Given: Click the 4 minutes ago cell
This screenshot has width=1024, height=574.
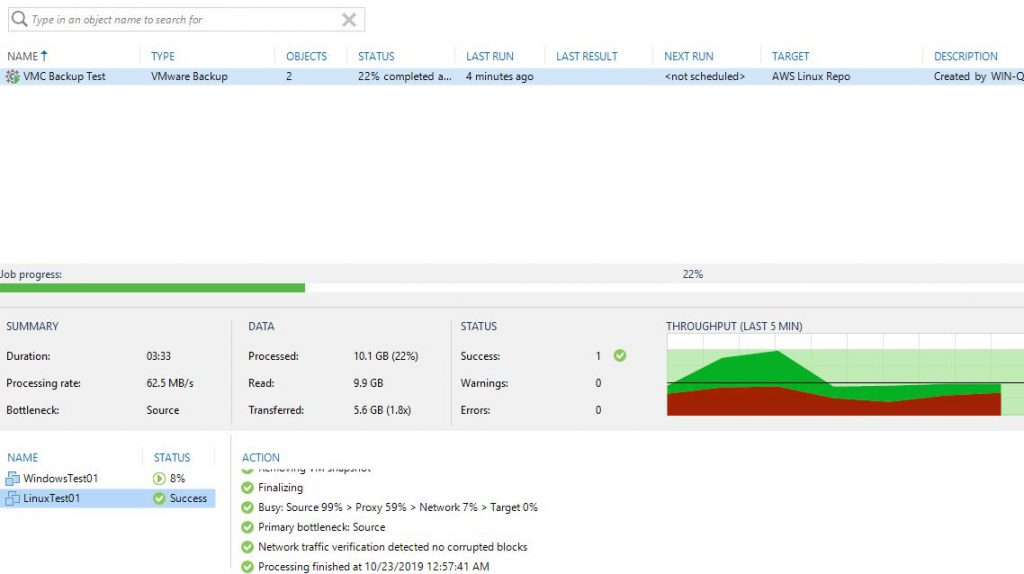Looking at the screenshot, I should coord(500,76).
